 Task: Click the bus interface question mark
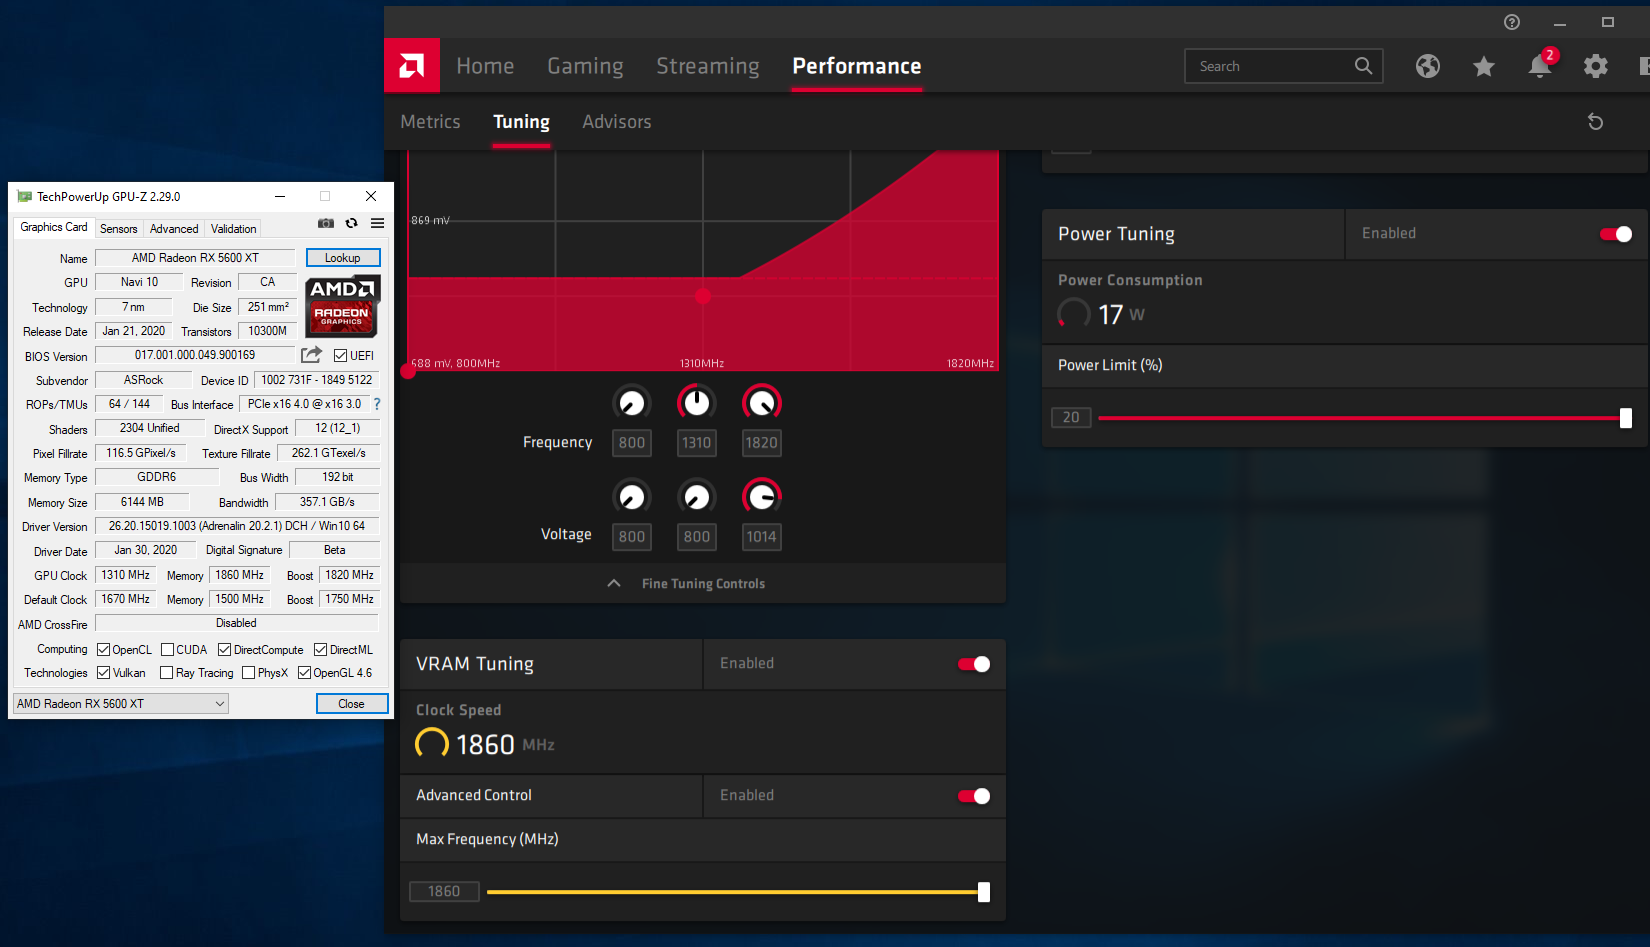[x=377, y=404]
